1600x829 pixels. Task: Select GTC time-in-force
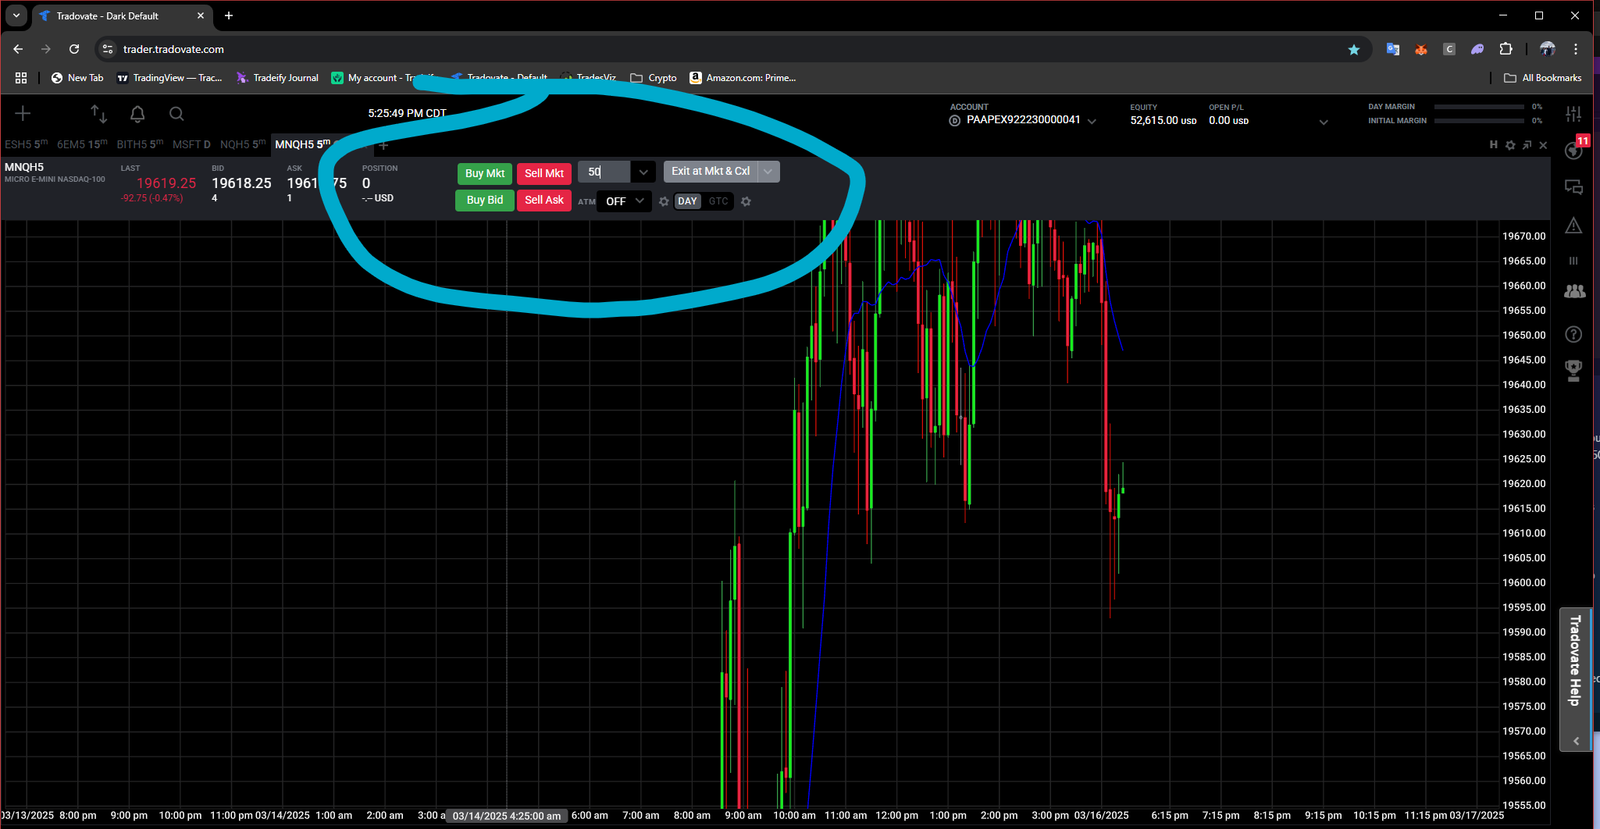point(718,201)
